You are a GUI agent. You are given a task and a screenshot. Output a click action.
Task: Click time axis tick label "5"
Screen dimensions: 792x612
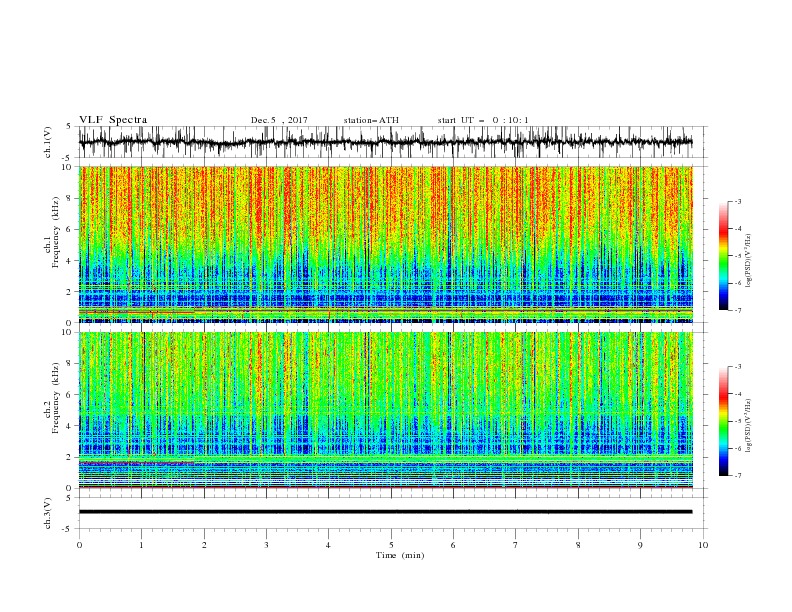391,545
